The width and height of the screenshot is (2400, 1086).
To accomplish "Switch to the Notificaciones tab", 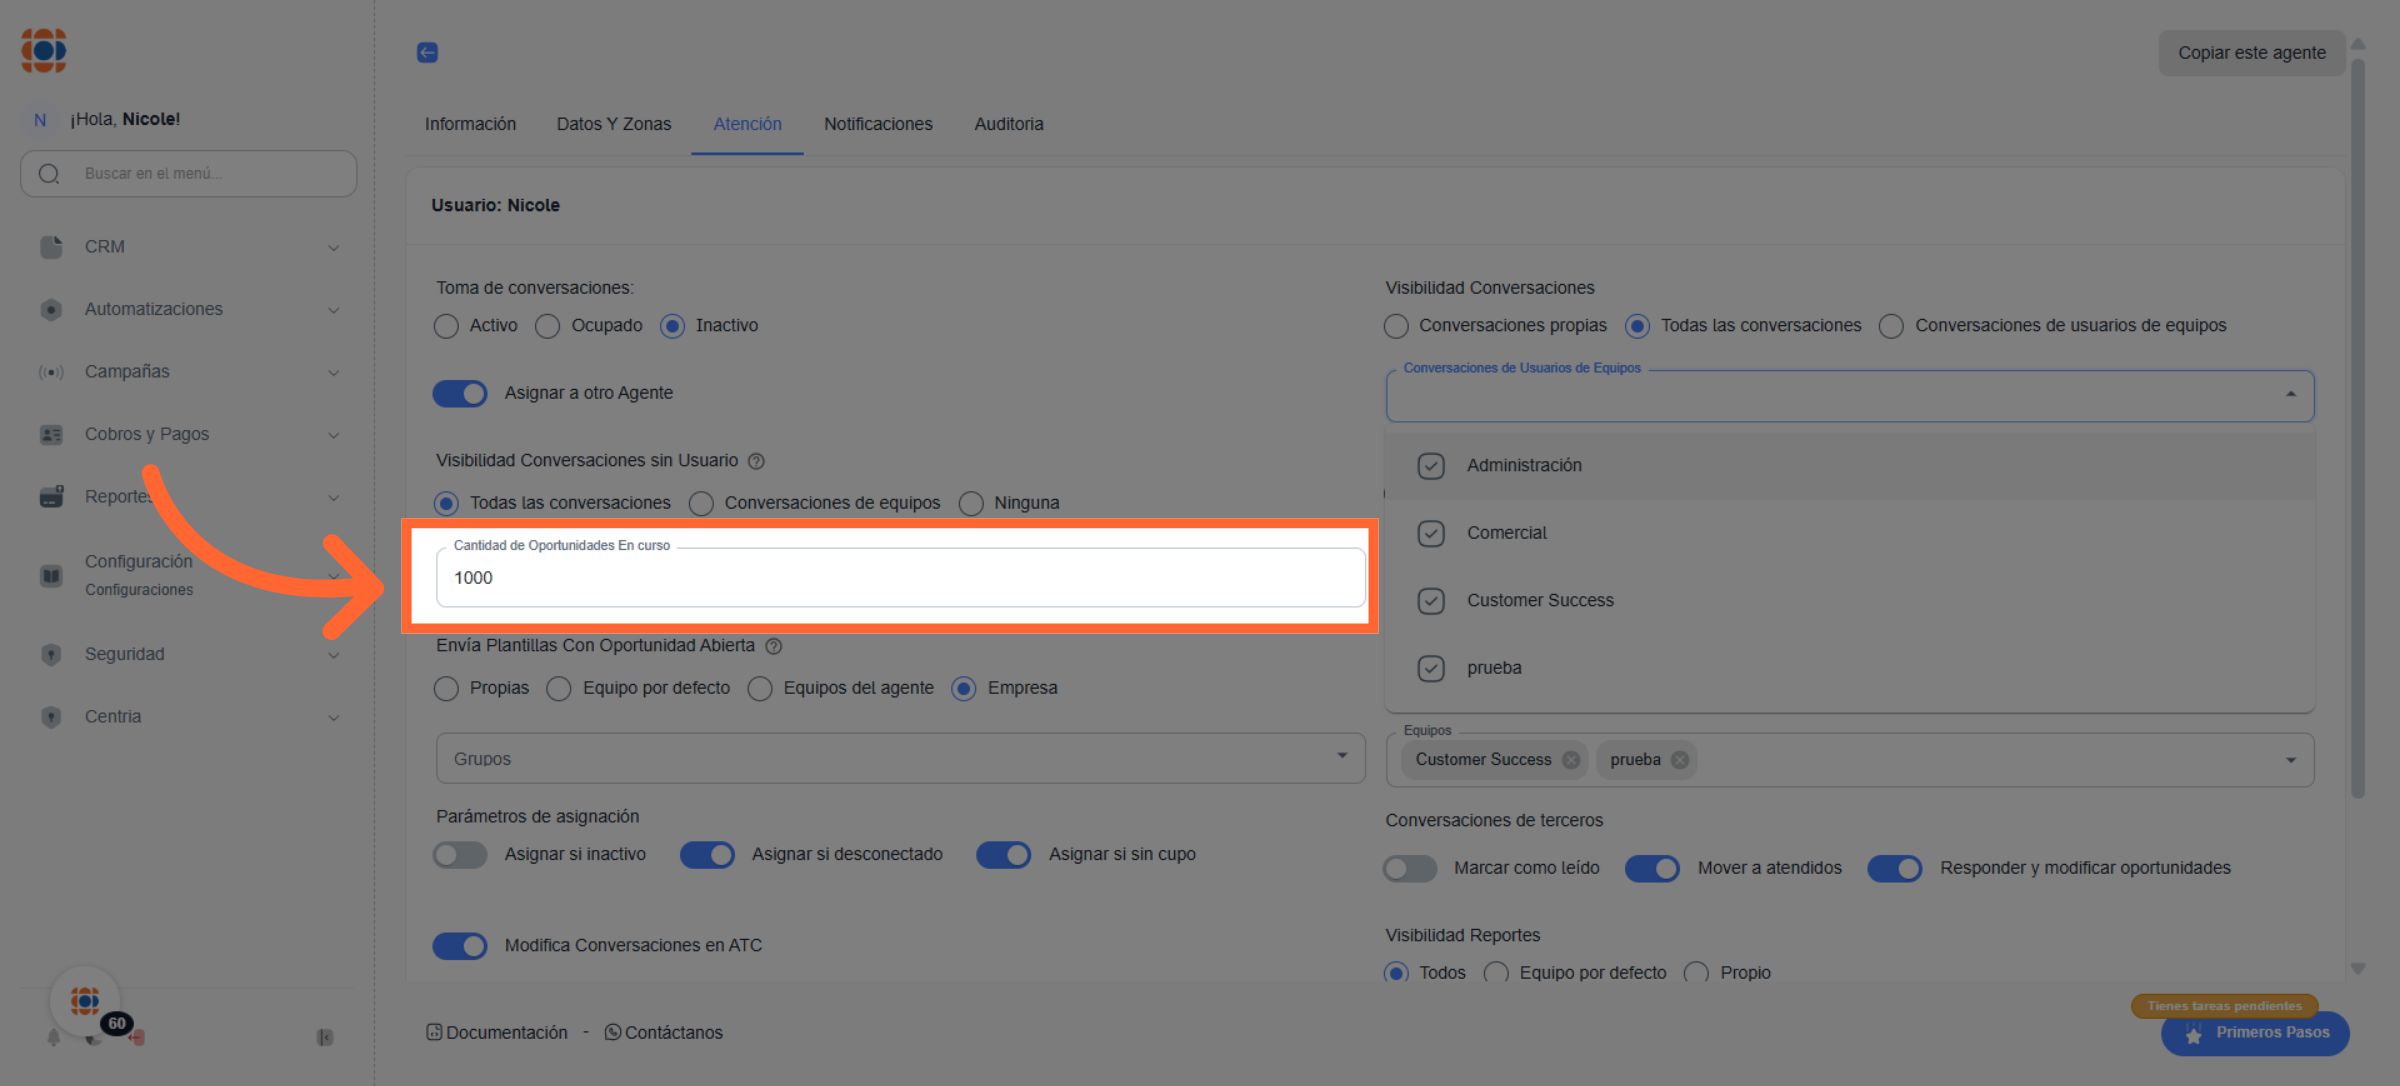I will pyautogui.click(x=878, y=124).
